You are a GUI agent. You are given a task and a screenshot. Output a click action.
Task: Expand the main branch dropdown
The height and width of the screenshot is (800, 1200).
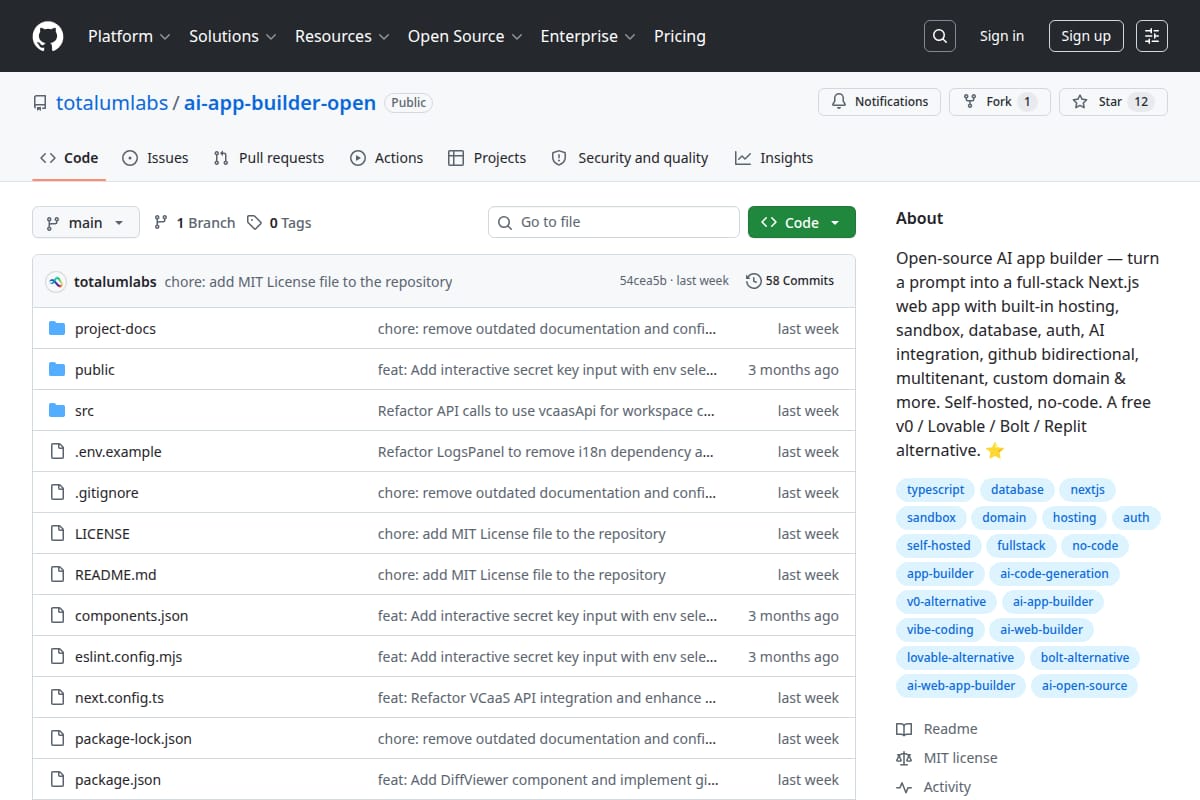tap(85, 223)
